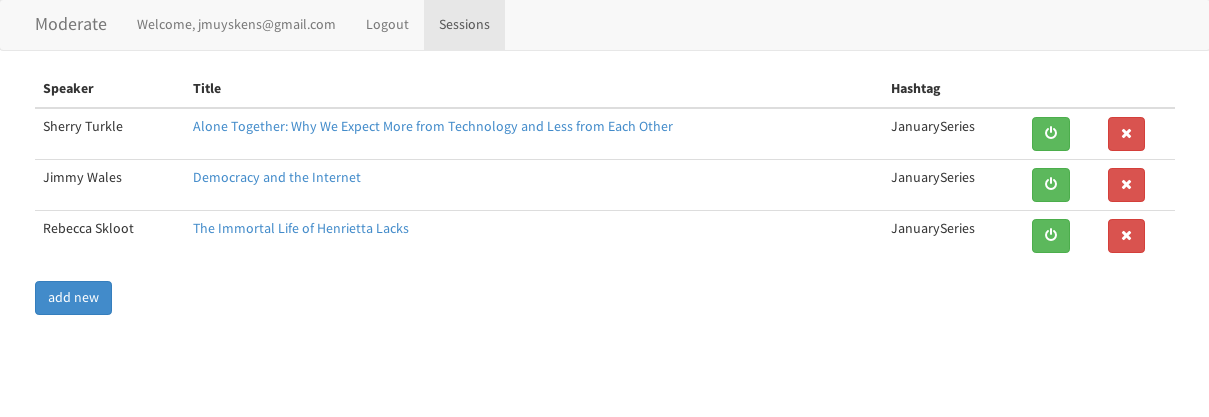Open the "Alone Together" session title link
1209x417 pixels.
[x=432, y=127]
